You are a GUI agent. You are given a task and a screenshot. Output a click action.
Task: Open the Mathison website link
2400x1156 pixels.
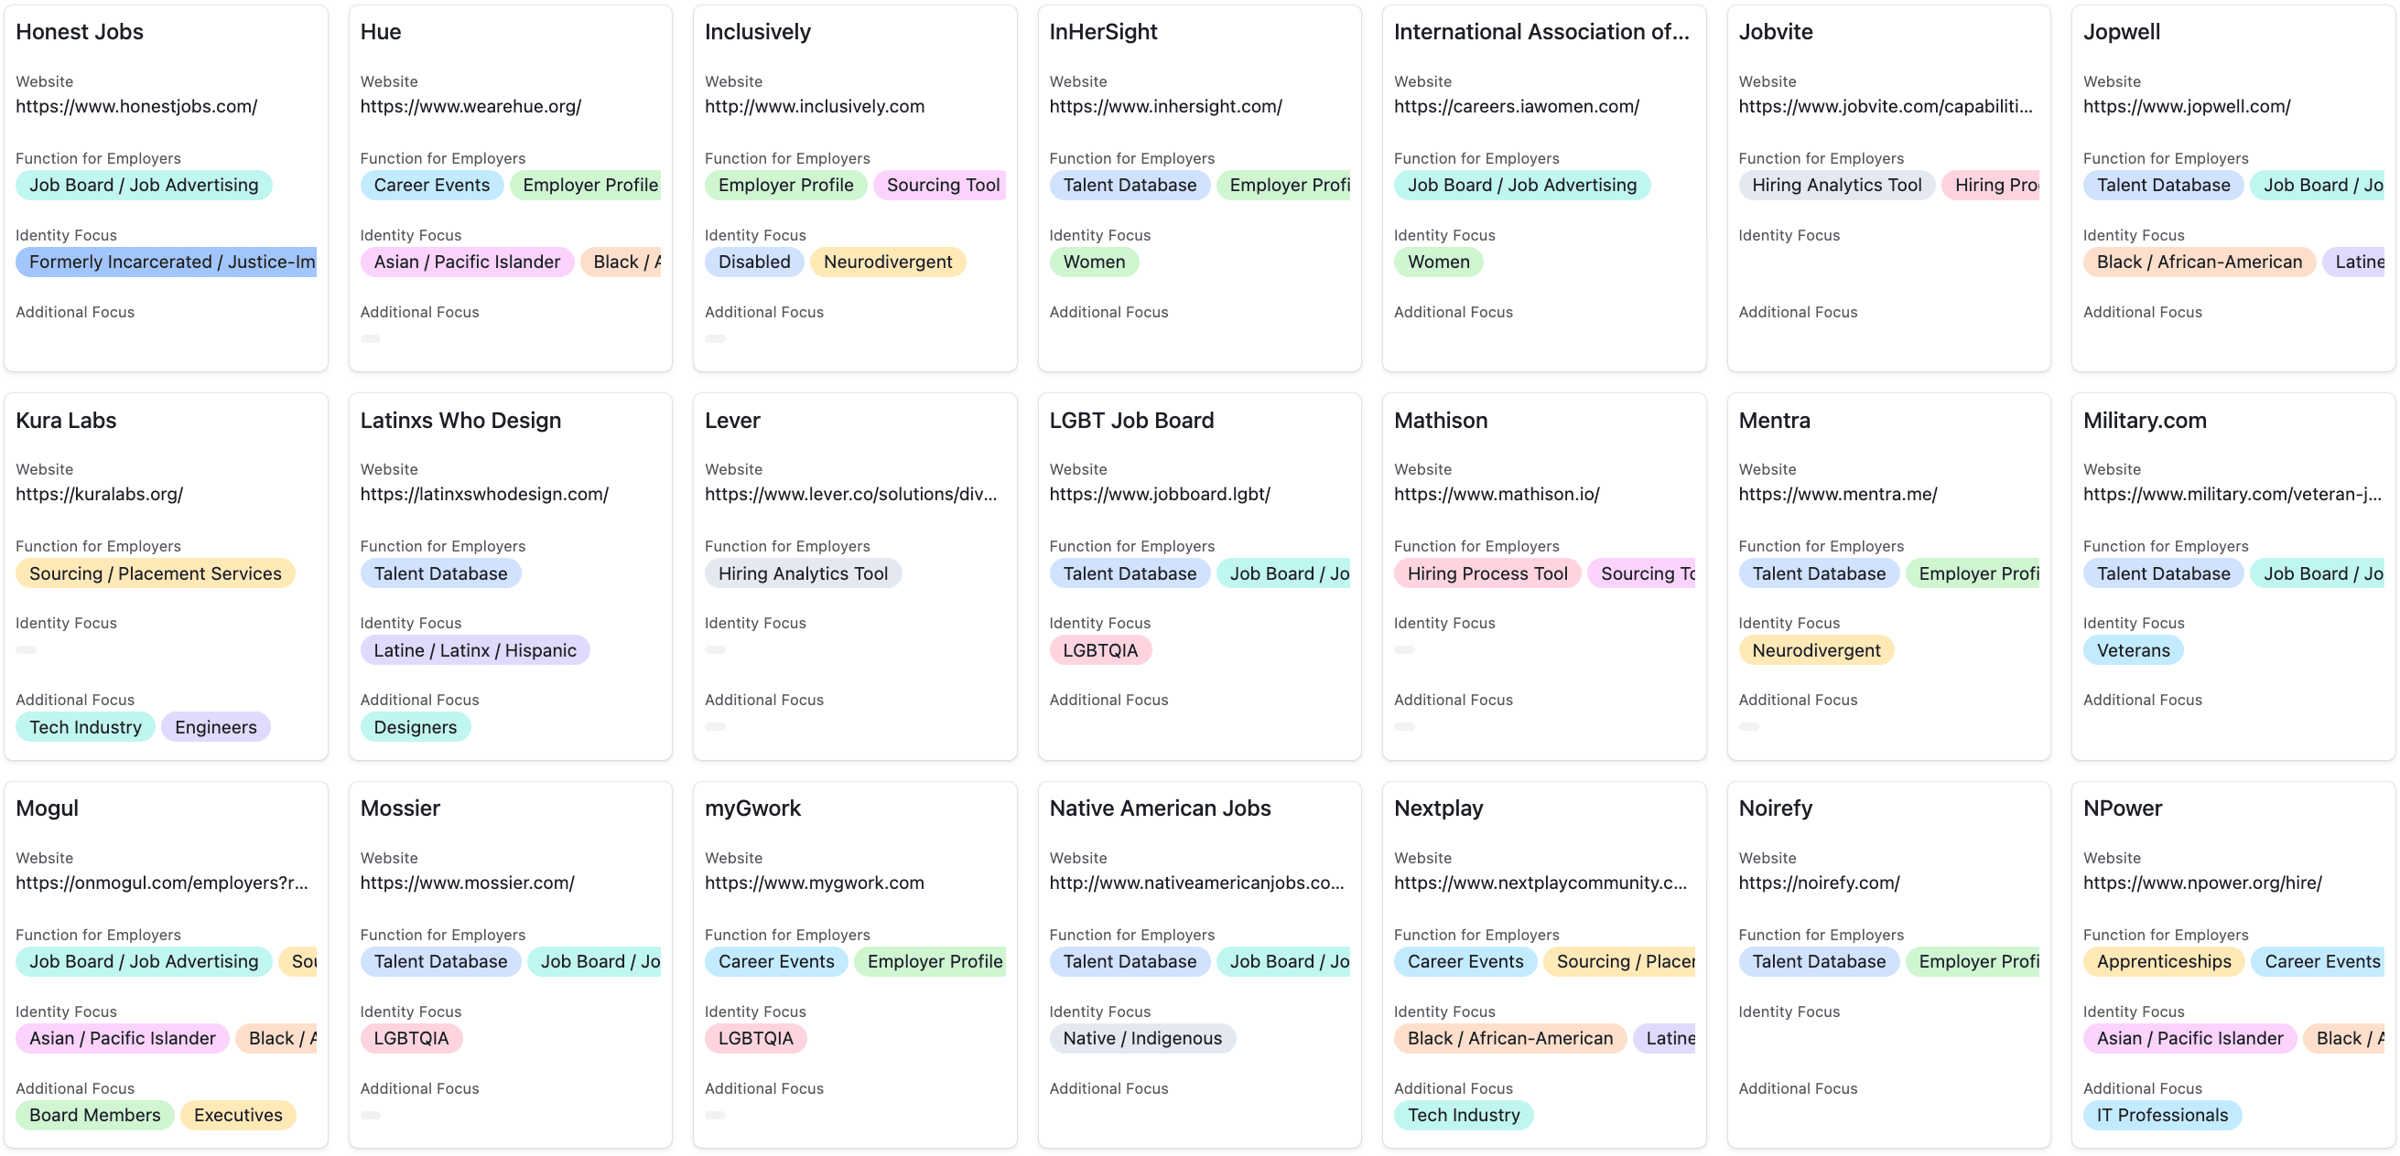click(1496, 494)
